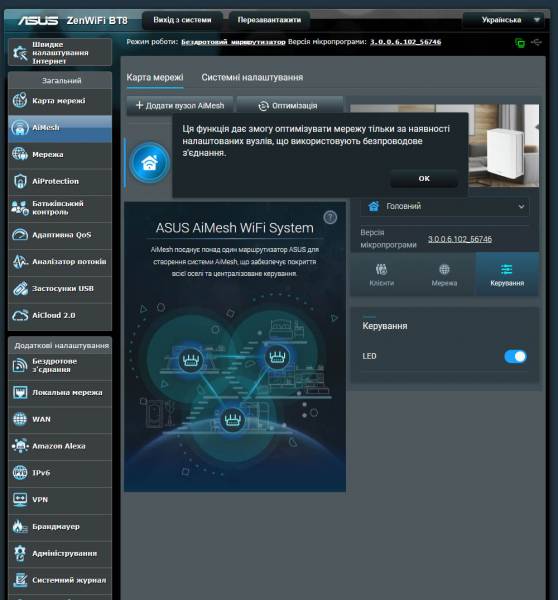Confirm the dialog with OK

(x=424, y=179)
